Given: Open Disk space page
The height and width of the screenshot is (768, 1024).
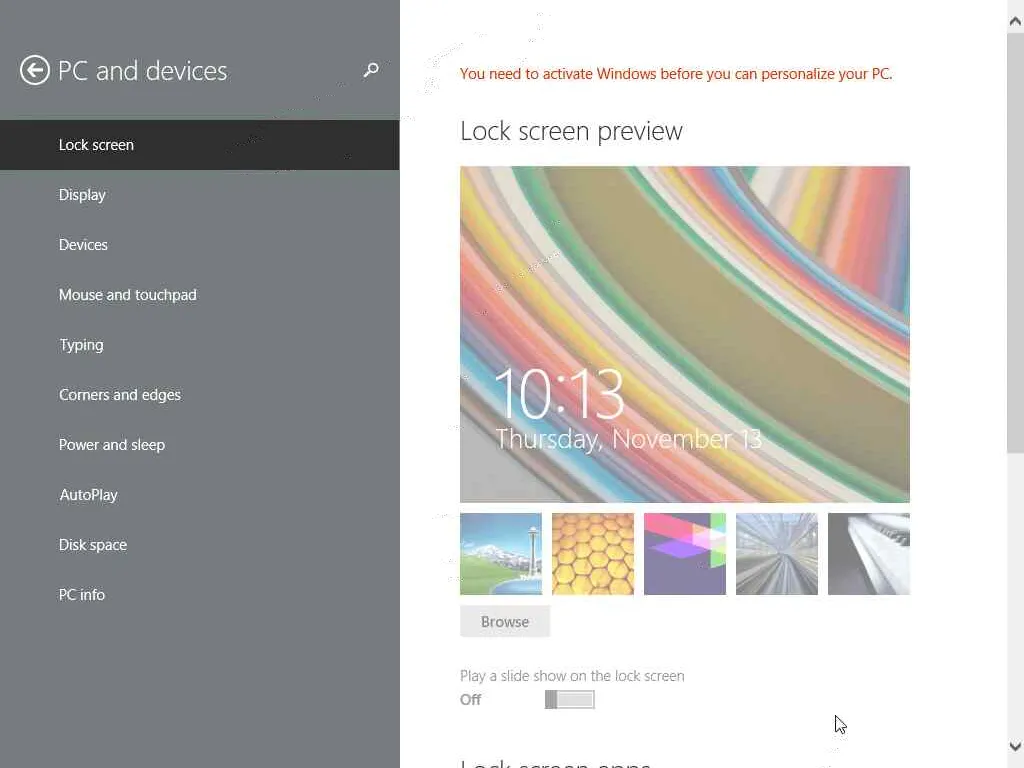Looking at the screenshot, I should click(x=93, y=545).
